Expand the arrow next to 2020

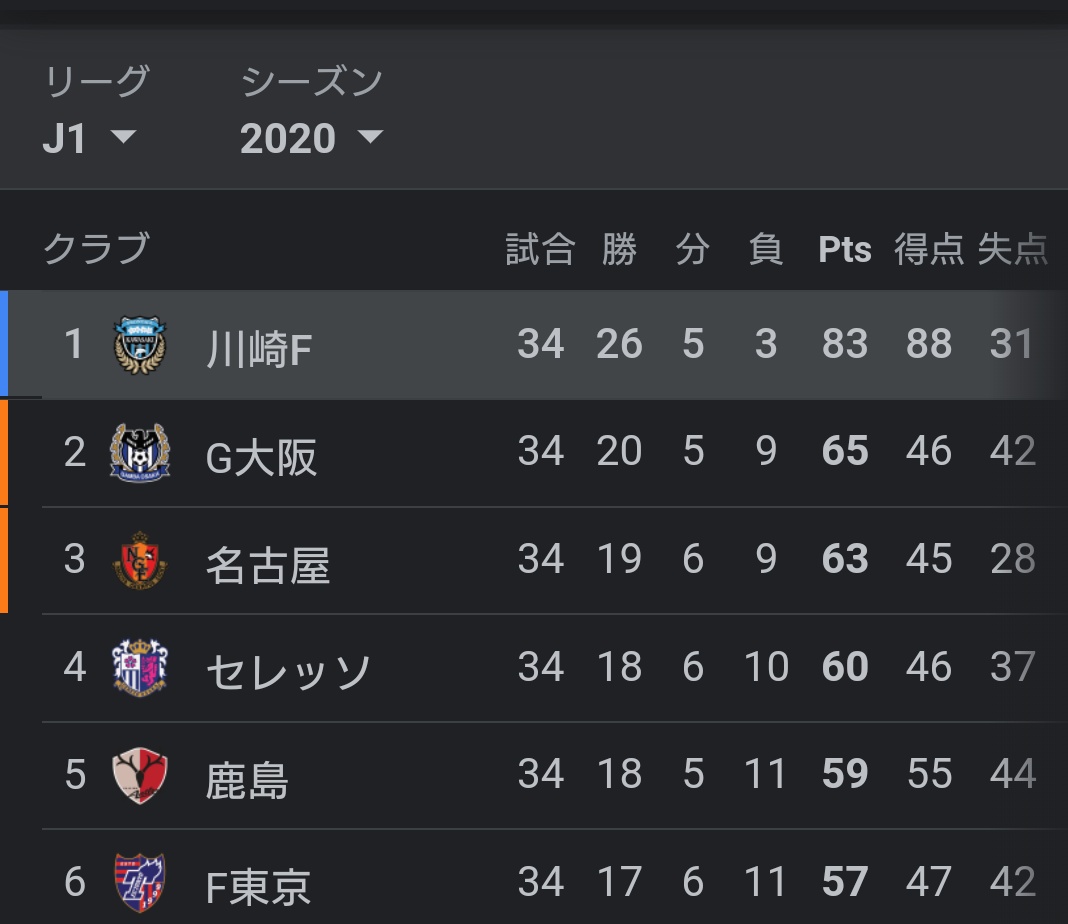[x=371, y=137]
